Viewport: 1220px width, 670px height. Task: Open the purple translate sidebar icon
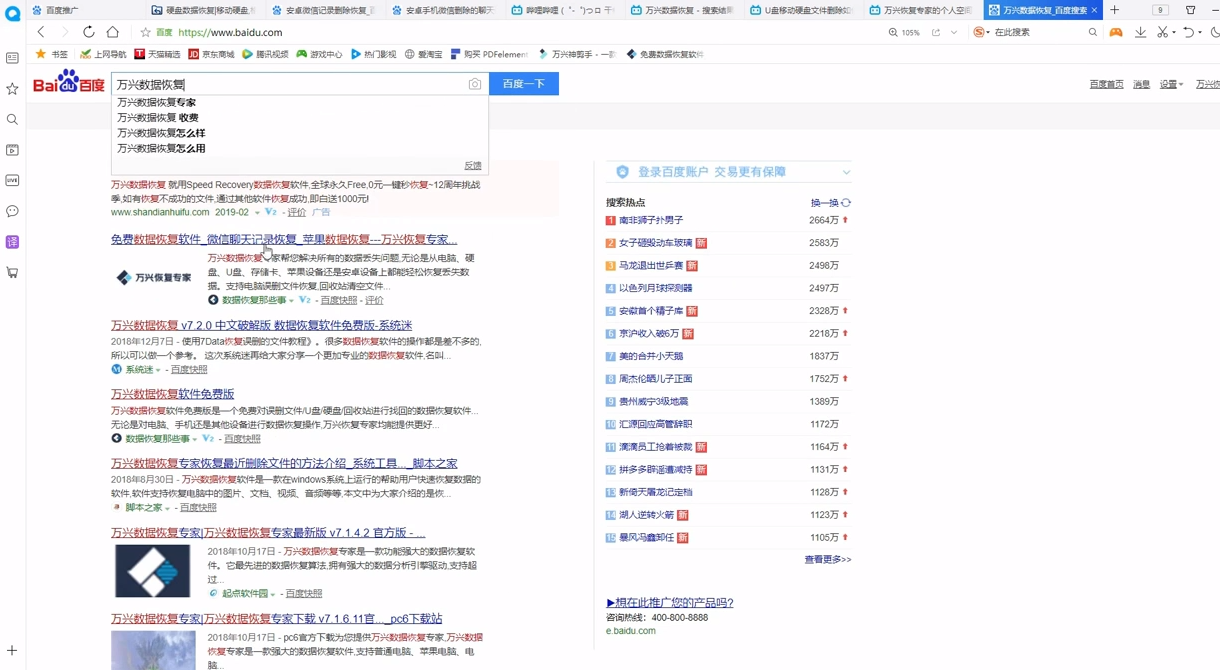(x=12, y=242)
